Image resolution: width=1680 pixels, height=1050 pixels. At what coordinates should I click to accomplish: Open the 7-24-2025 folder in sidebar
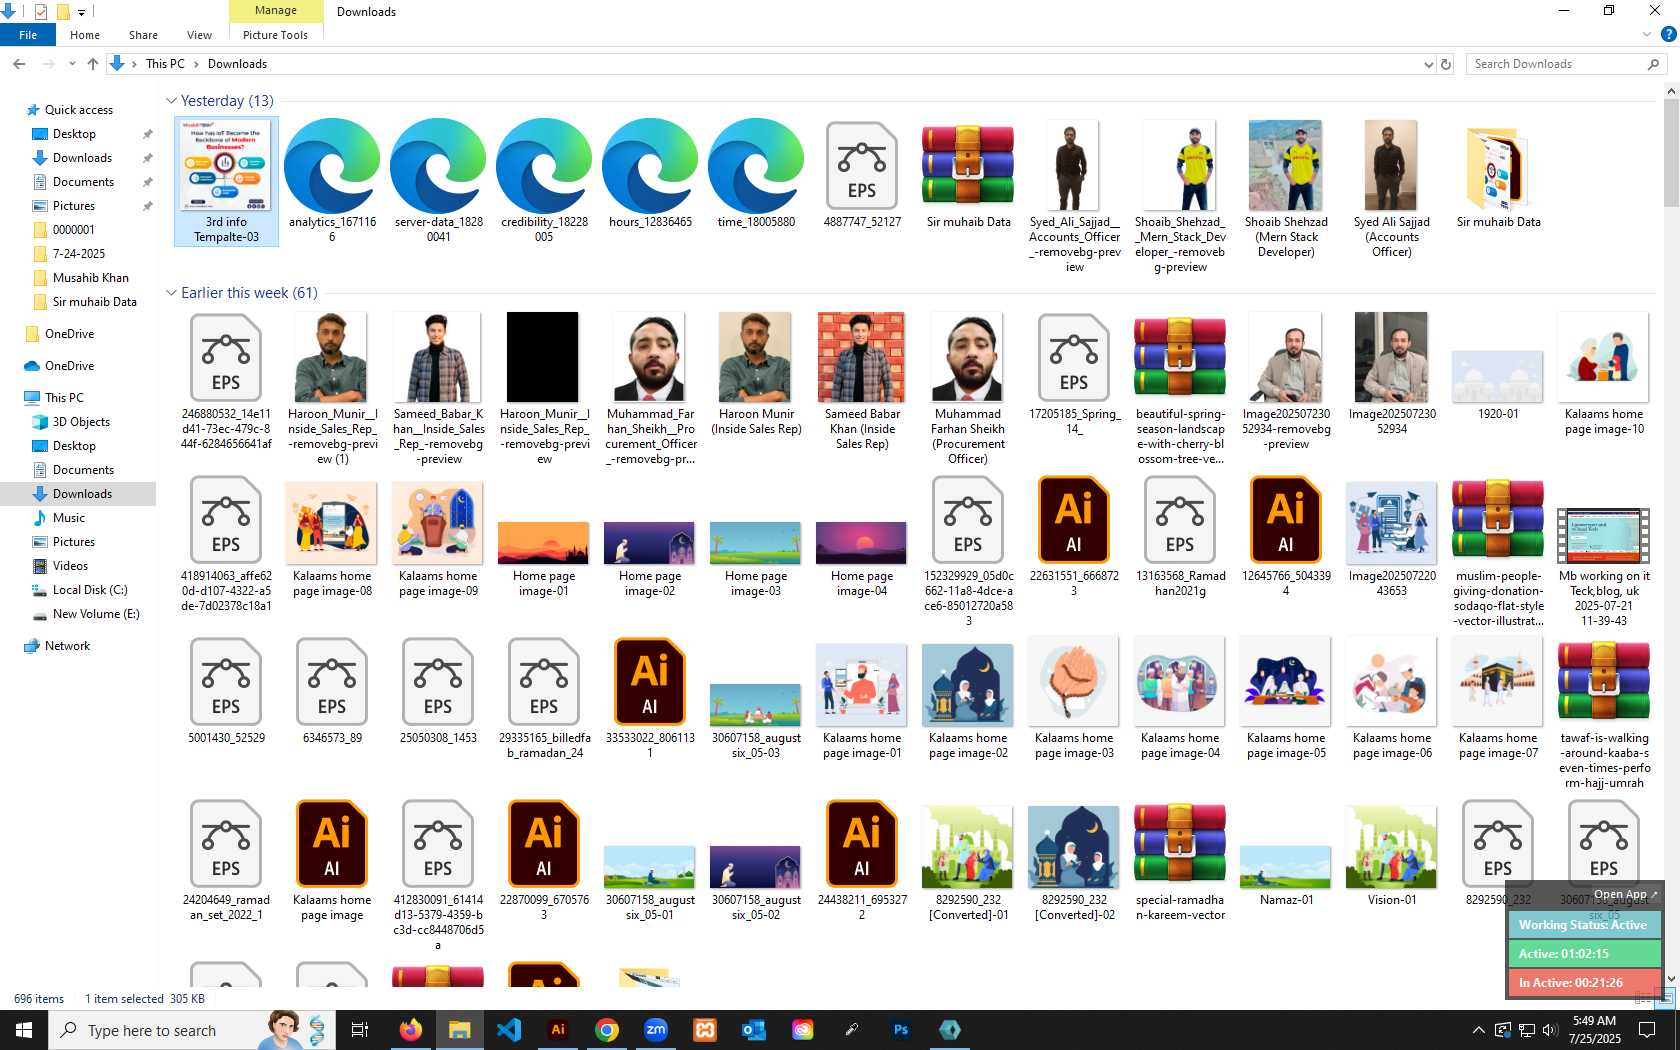[x=78, y=254]
